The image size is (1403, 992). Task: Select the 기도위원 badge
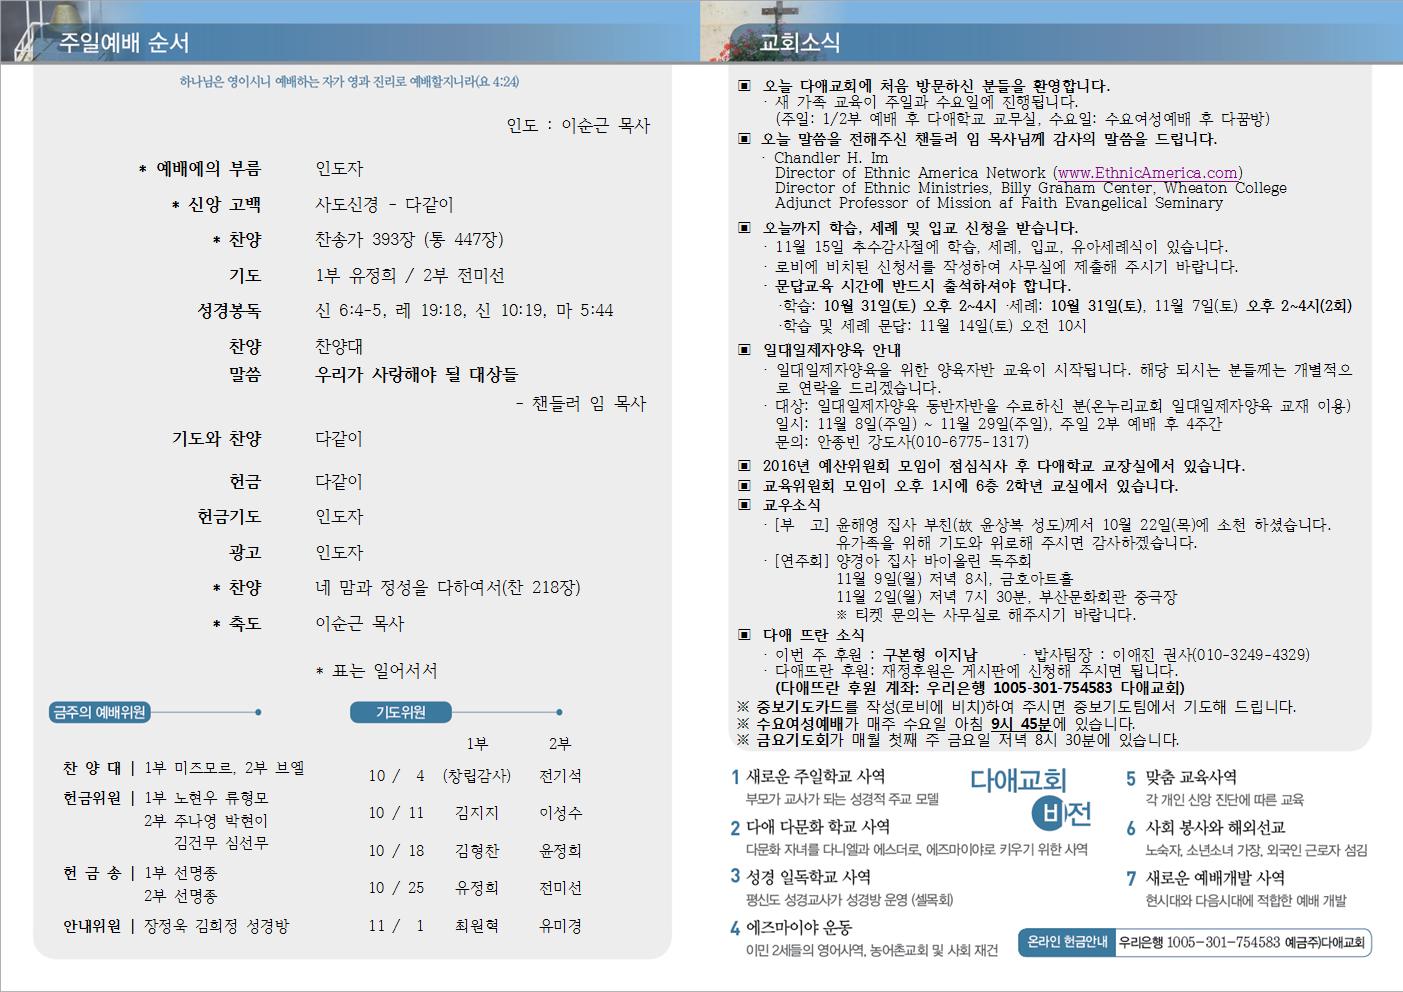(x=401, y=712)
